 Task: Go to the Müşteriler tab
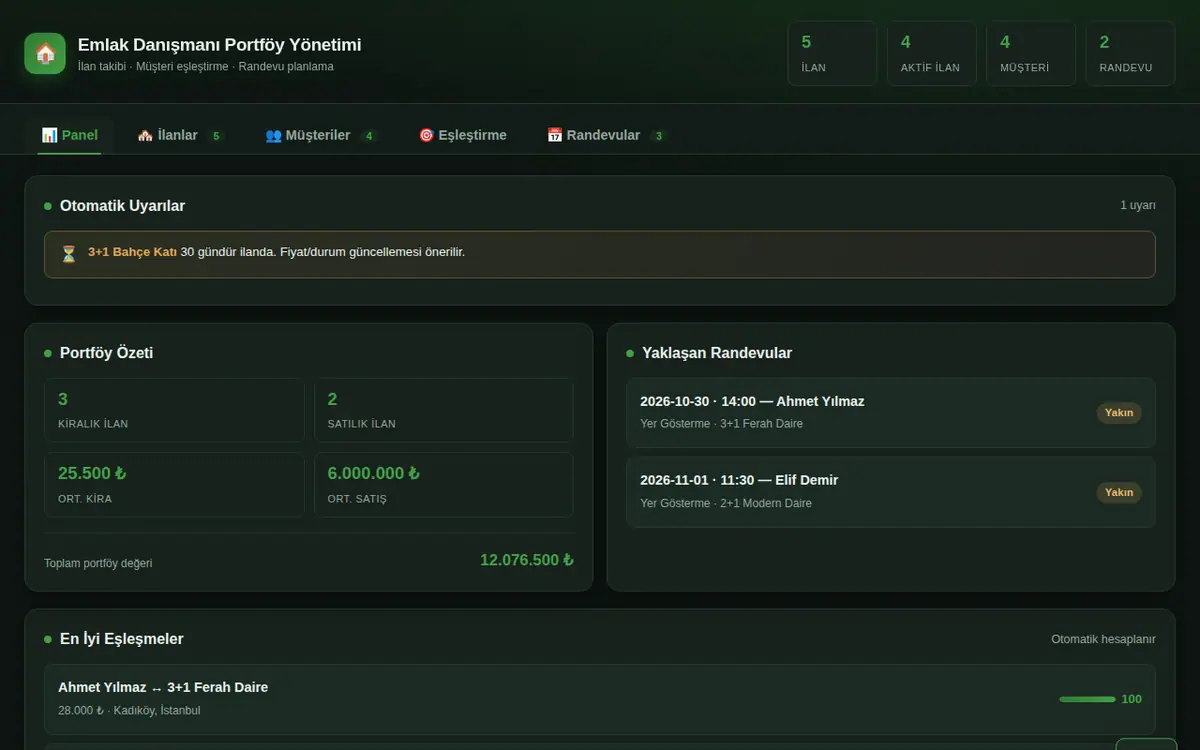321,135
